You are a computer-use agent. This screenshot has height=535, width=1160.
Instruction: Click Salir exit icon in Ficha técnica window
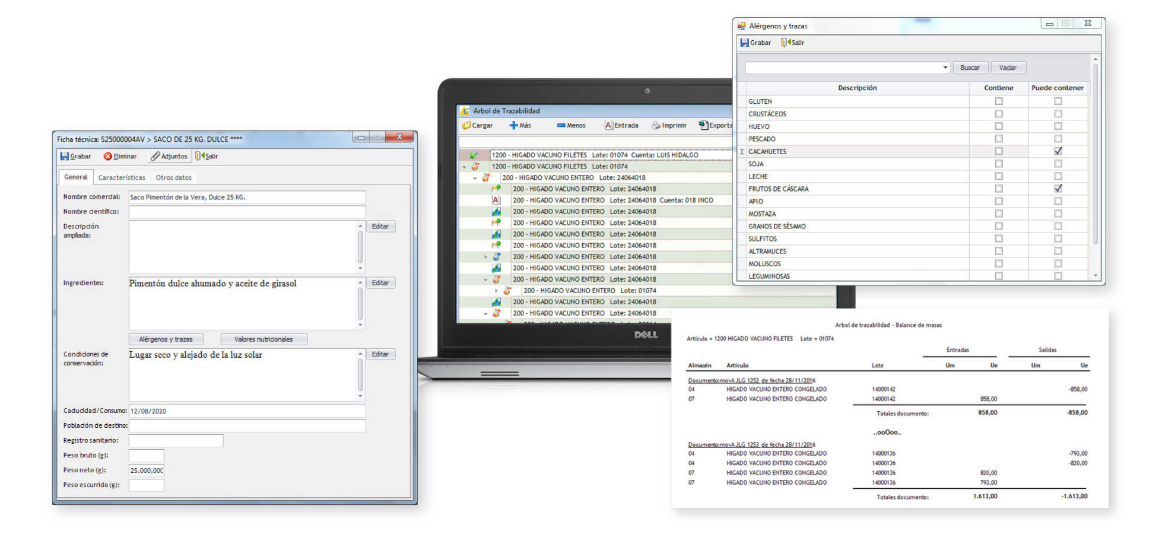tap(199, 156)
